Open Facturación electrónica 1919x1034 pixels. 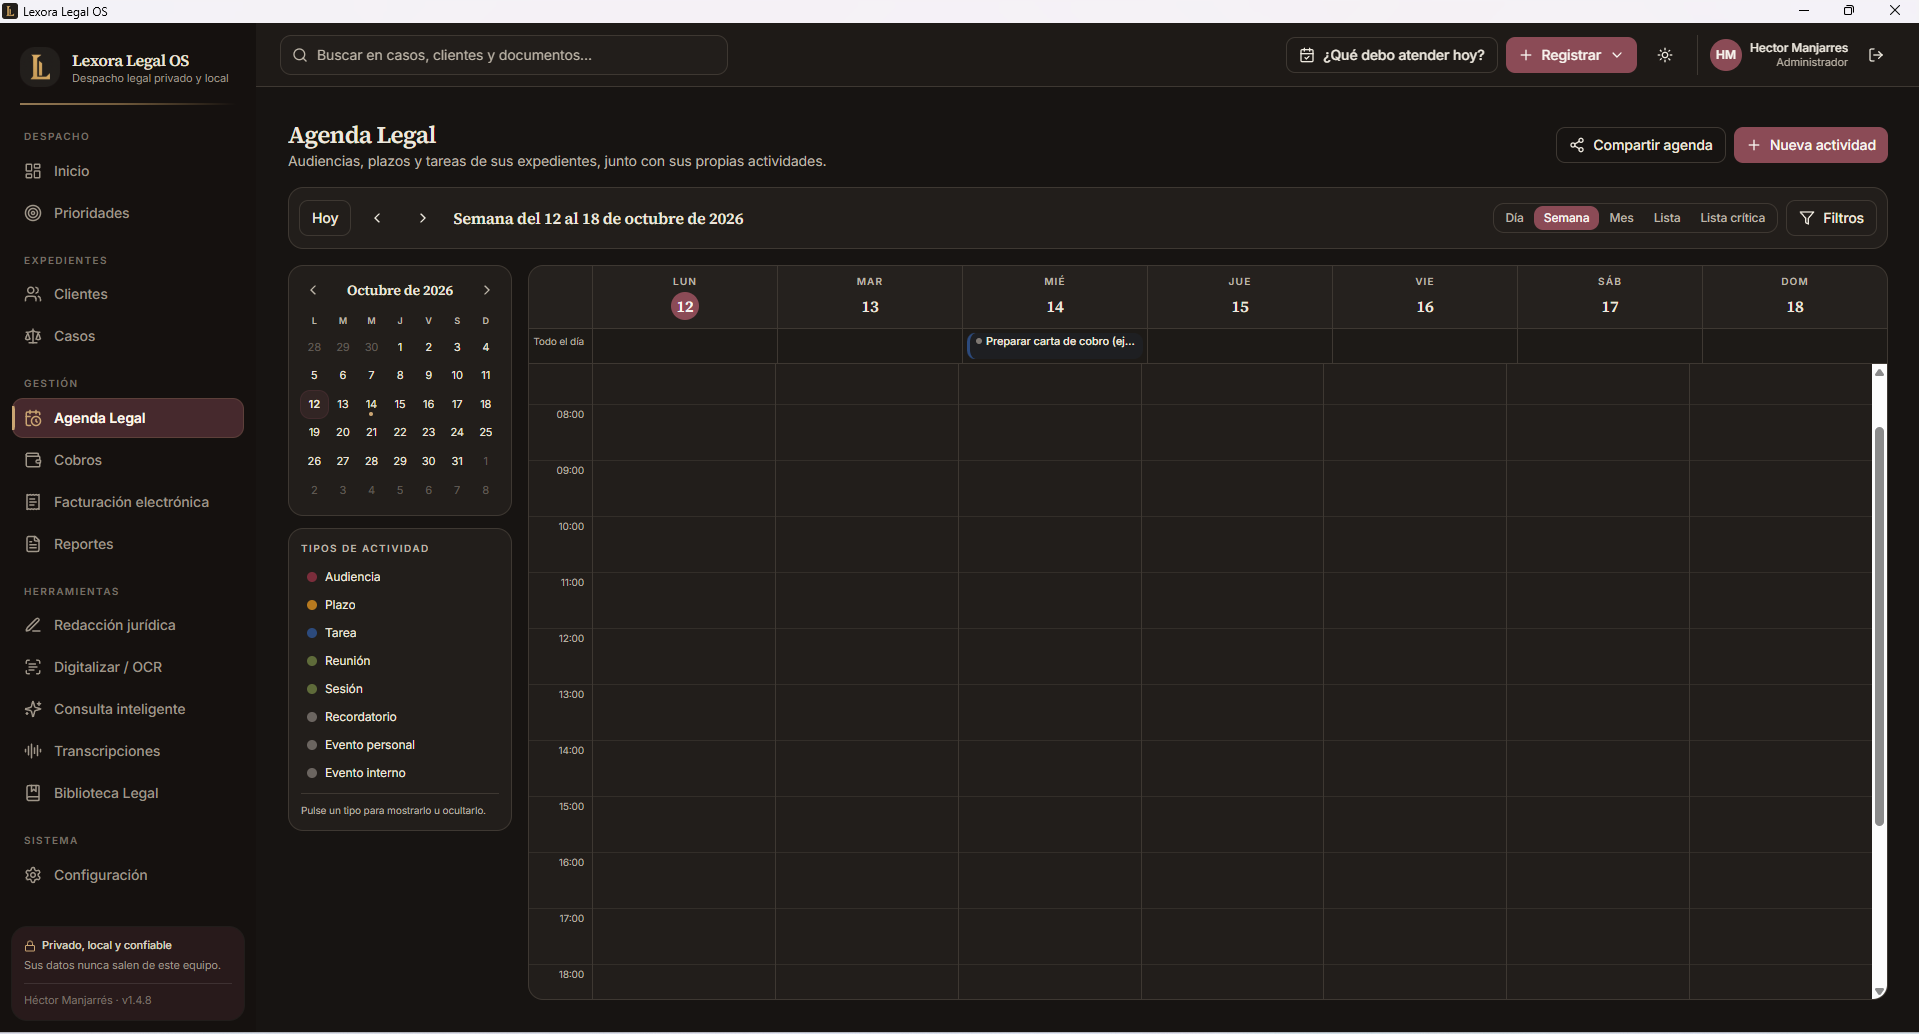pos(127,502)
